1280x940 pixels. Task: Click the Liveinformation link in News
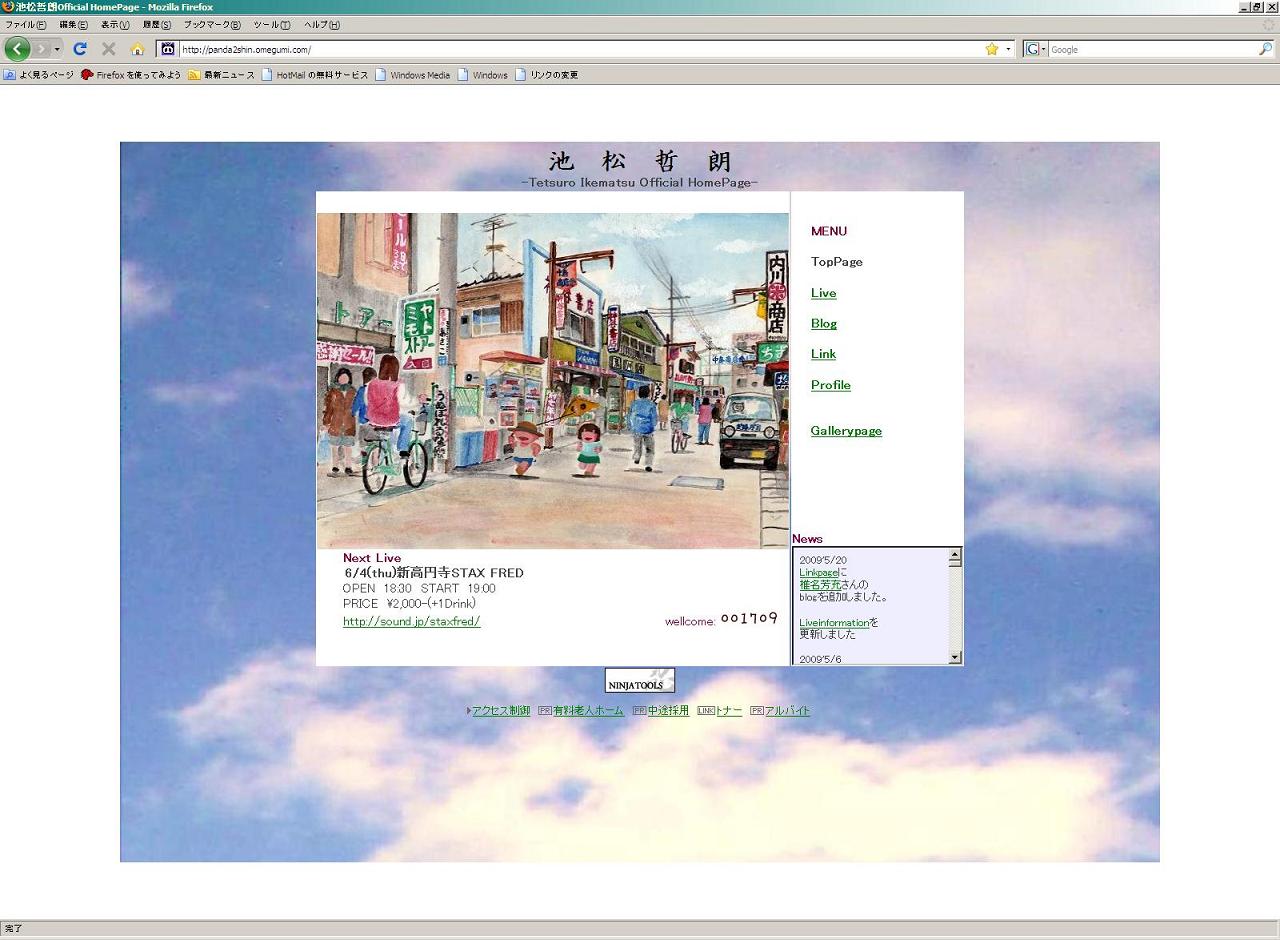[x=834, y=623]
